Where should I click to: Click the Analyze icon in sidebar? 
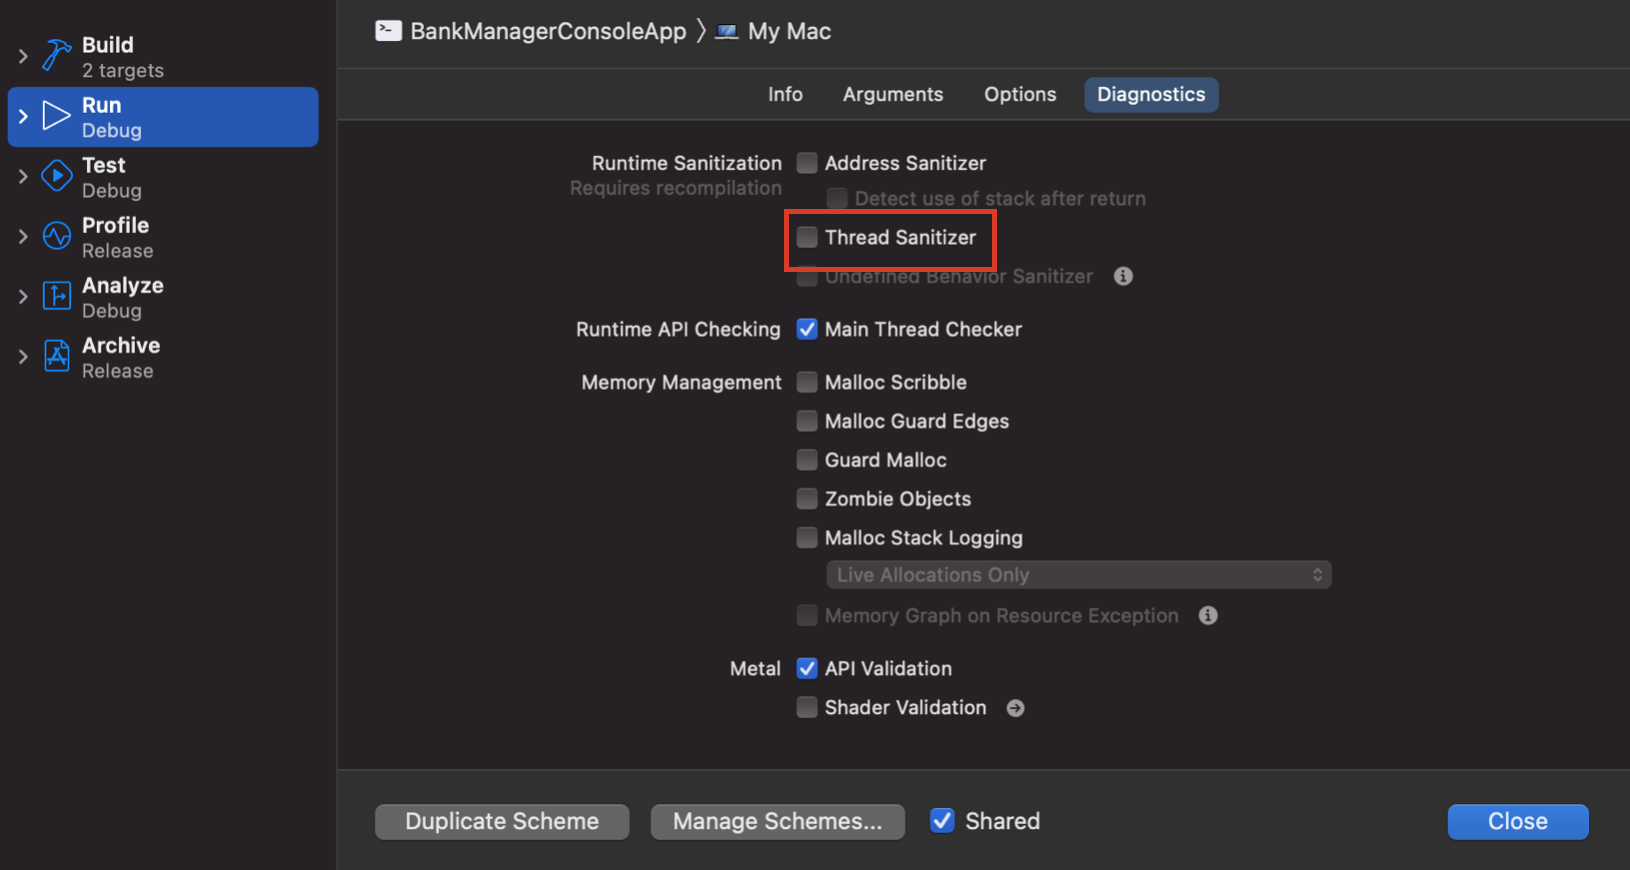(56, 296)
